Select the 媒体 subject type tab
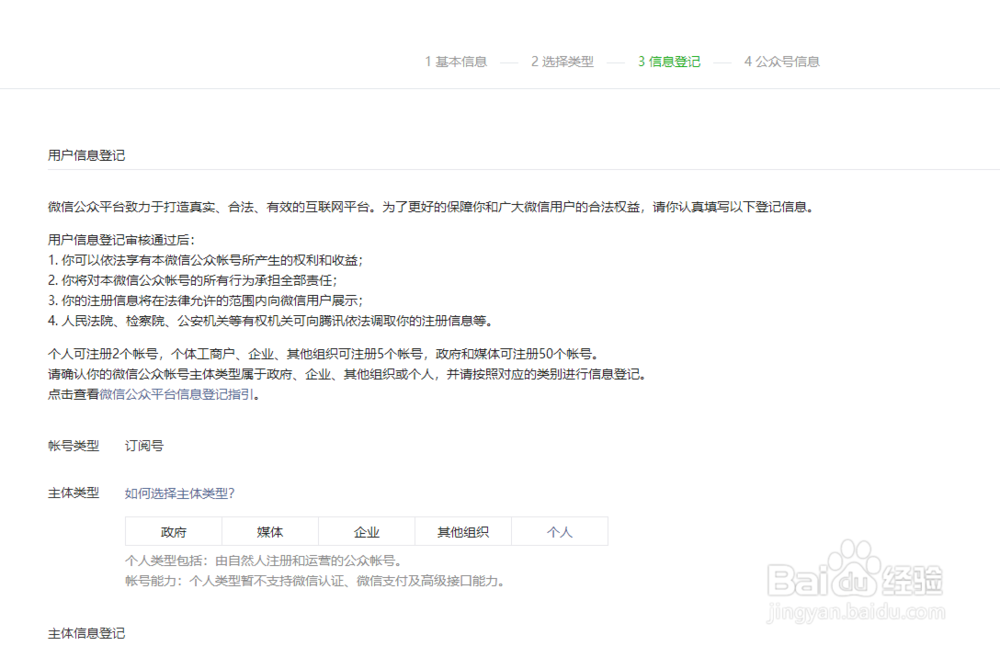Screen dimensions: 1000x646 (x=270, y=531)
